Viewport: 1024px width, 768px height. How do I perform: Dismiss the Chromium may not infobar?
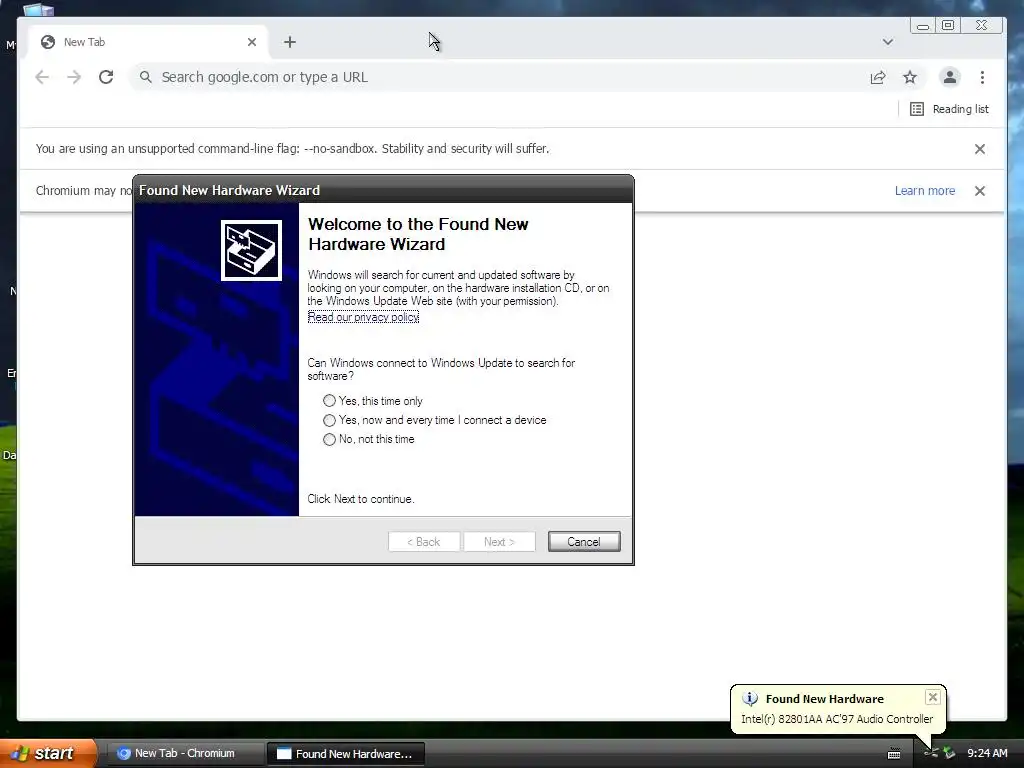pyautogui.click(x=980, y=191)
